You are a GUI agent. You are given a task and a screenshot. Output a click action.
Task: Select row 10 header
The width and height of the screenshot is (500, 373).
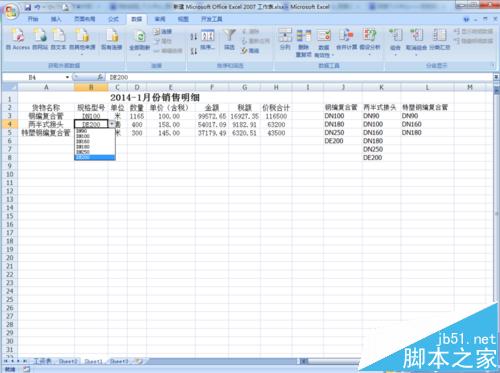(x=10, y=174)
